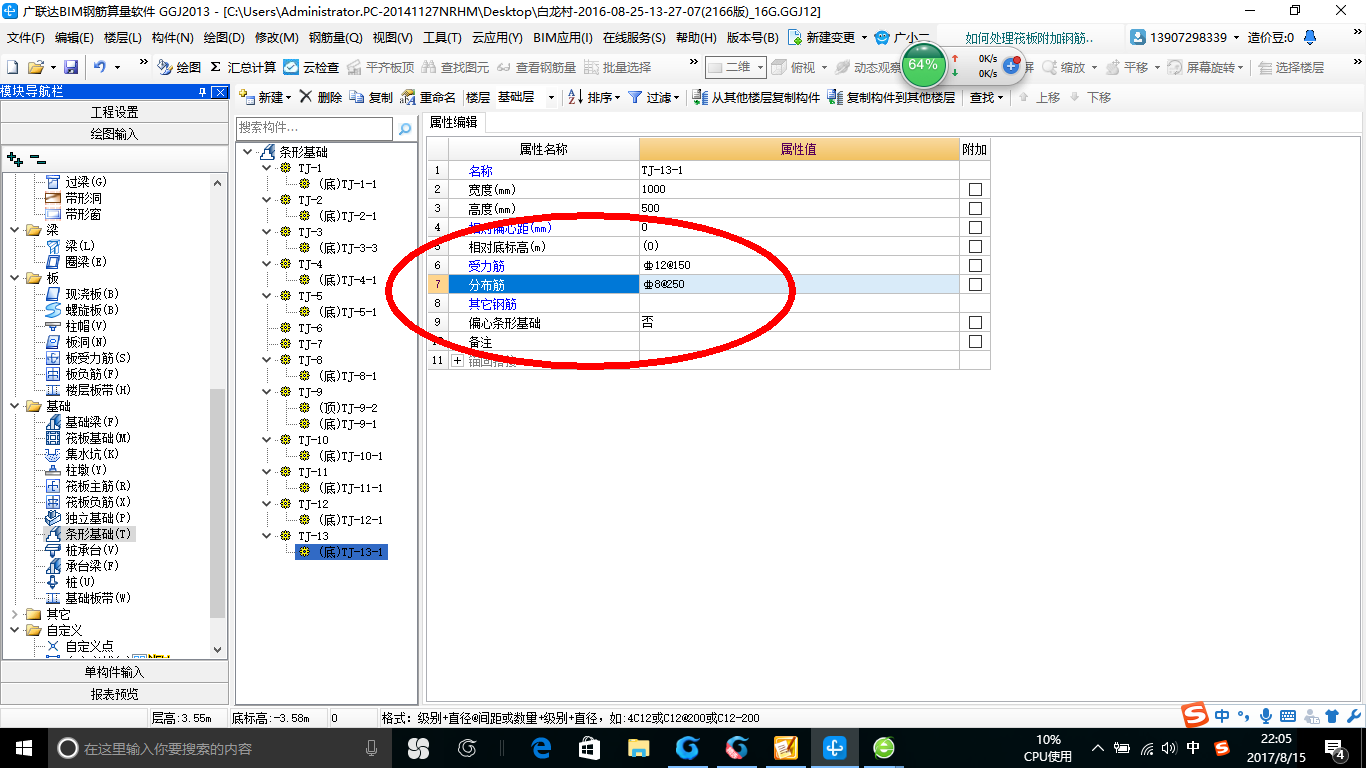Click the expand-all plus icon in navigation panel
Viewport: 1366px width, 768px height.
(14, 158)
